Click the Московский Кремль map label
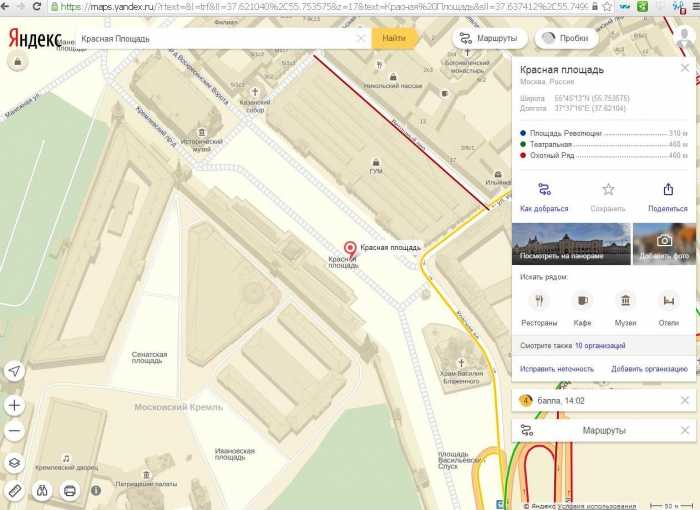 pyautogui.click(x=179, y=407)
